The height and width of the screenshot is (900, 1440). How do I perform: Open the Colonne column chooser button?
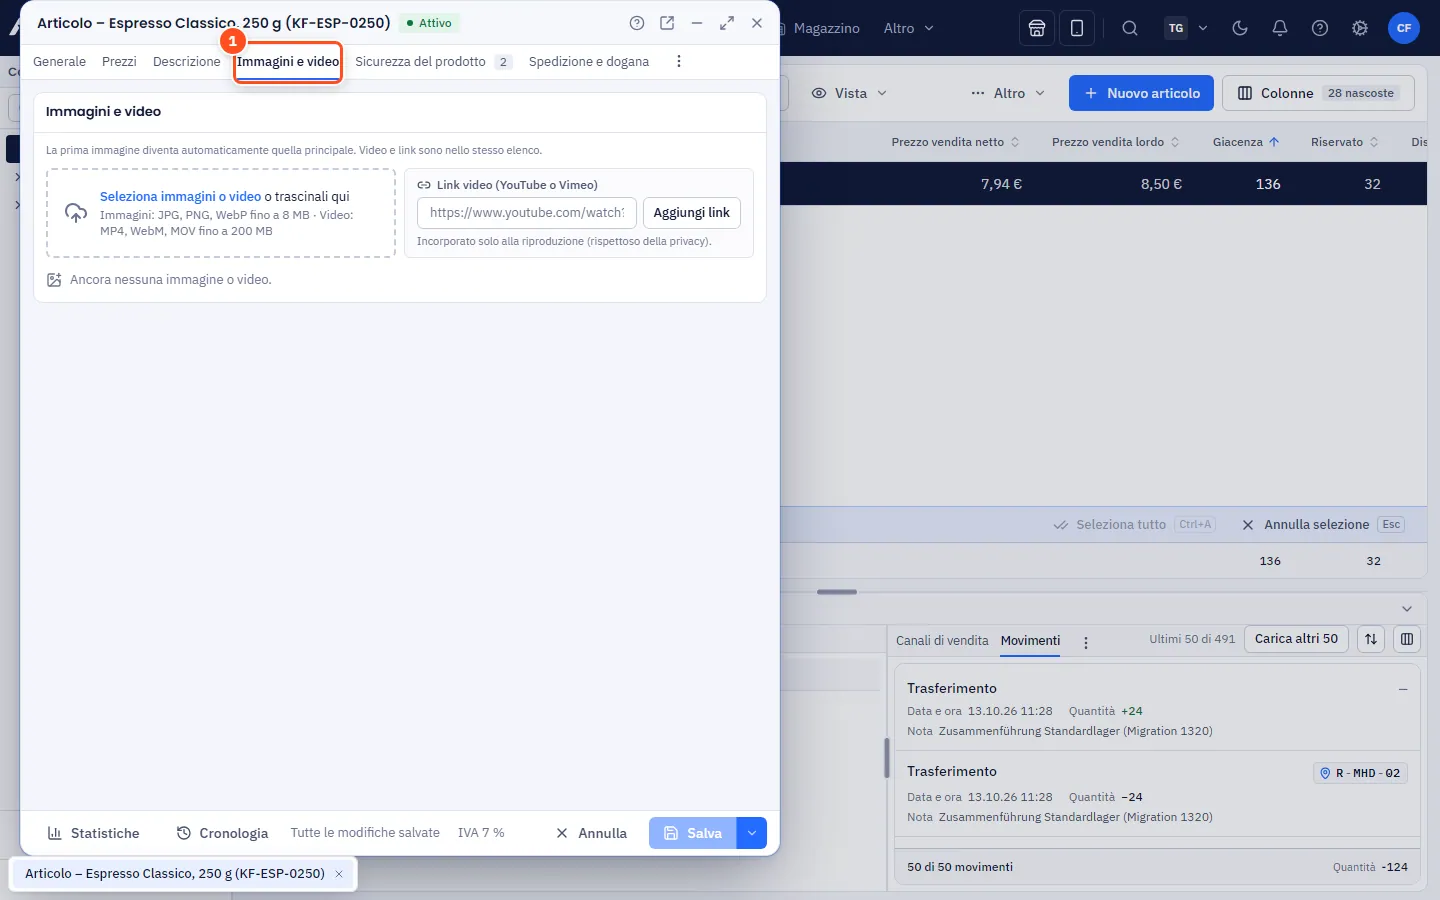pyautogui.click(x=1318, y=93)
